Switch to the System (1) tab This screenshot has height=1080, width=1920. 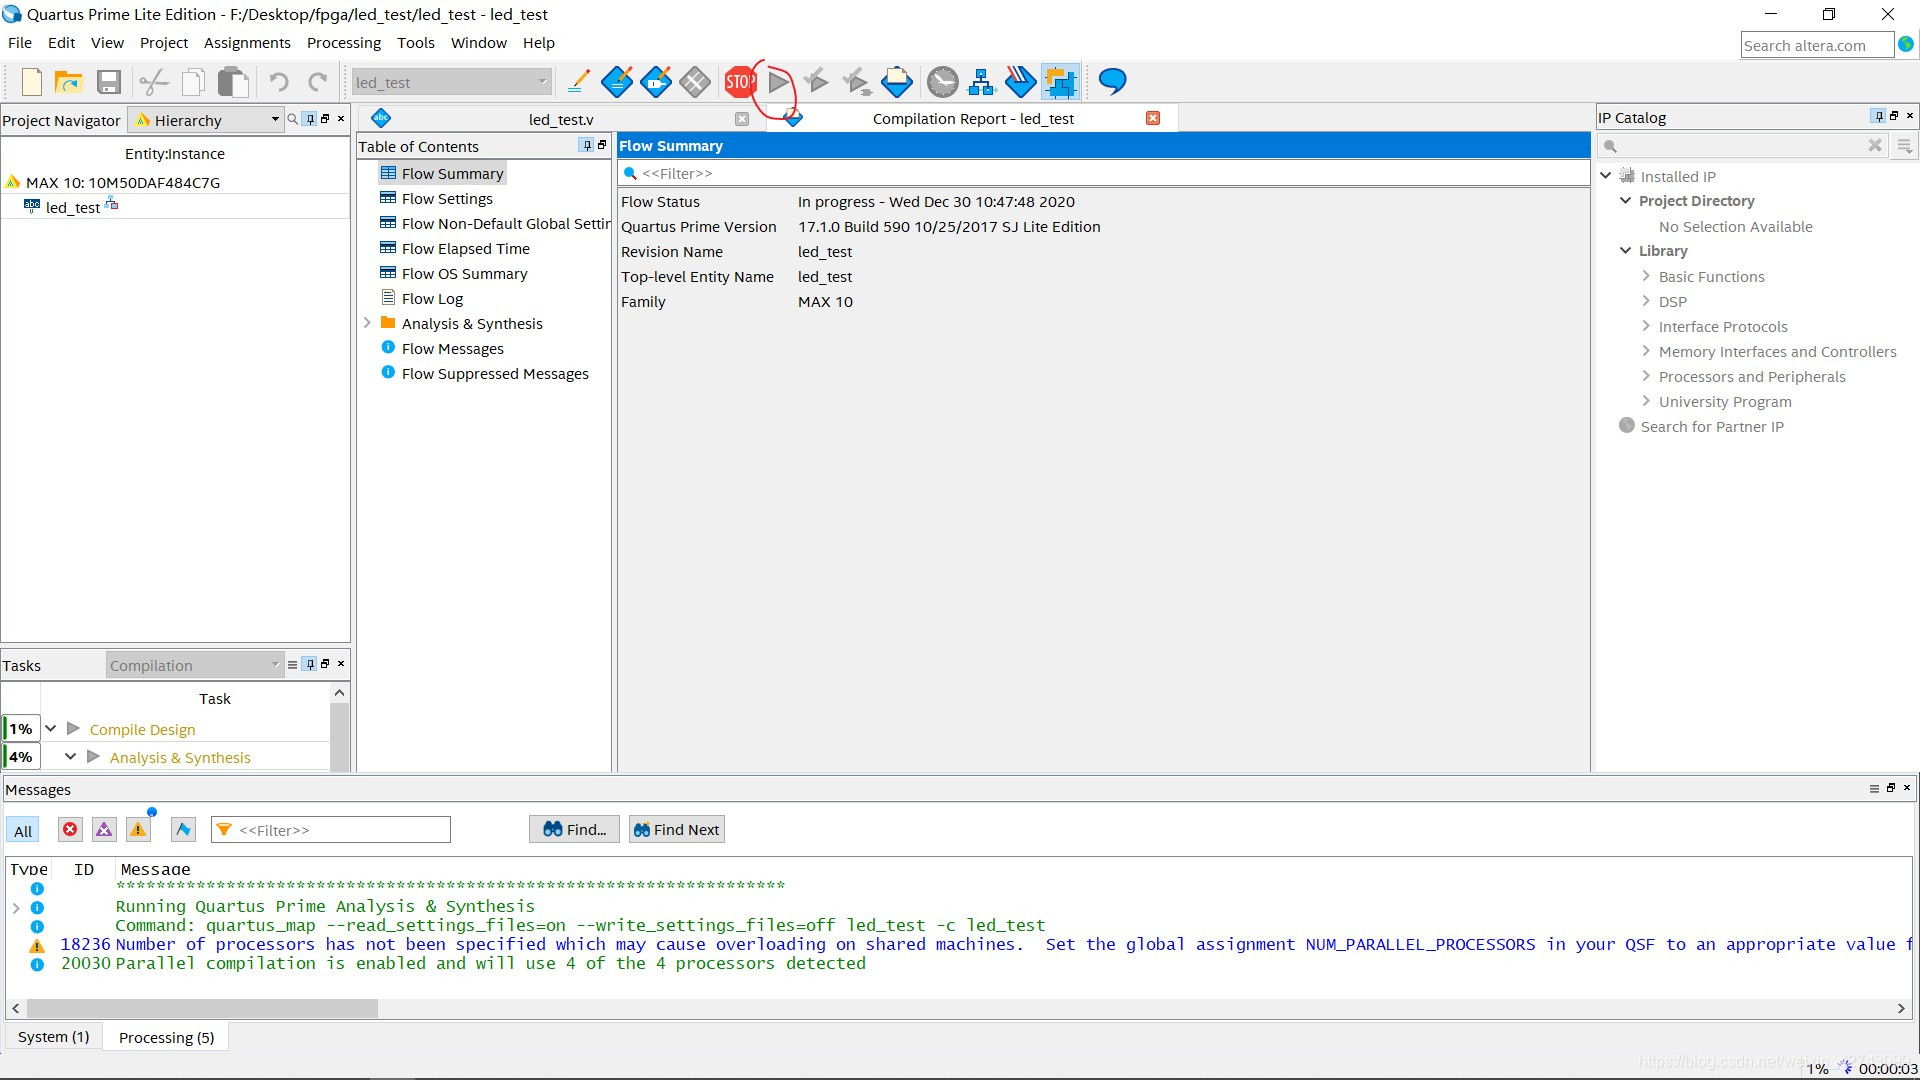54,1037
